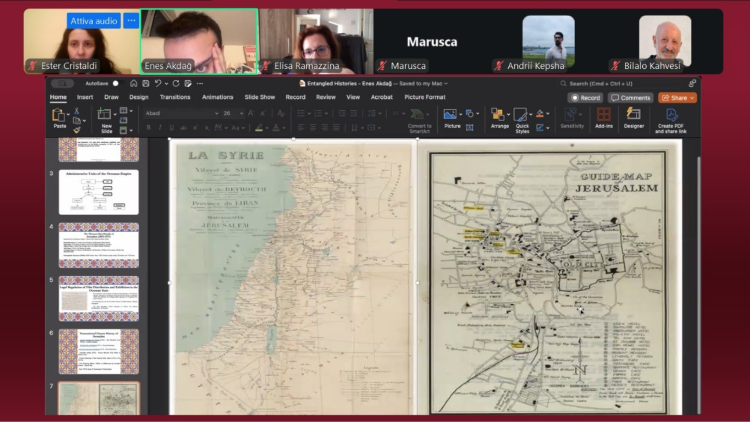The height and width of the screenshot is (422, 750).
Task: Toggle the Record button
Action: coord(586,98)
